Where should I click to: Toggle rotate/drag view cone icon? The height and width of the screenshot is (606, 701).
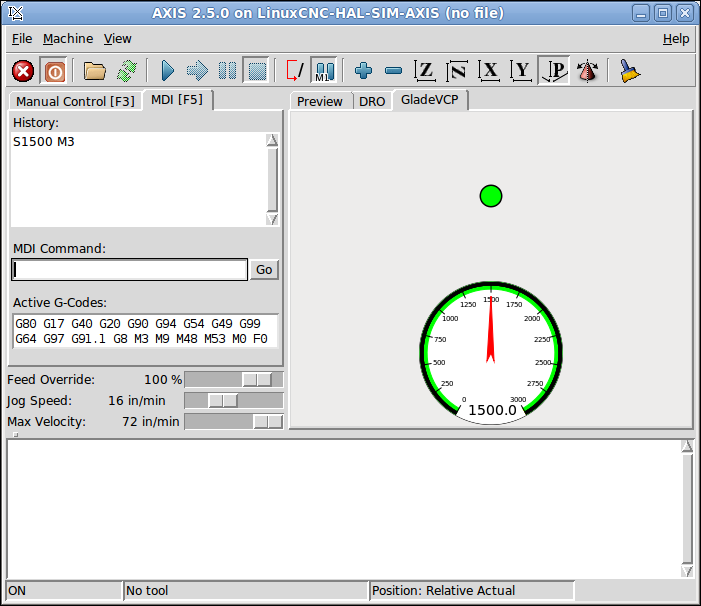(x=587, y=71)
